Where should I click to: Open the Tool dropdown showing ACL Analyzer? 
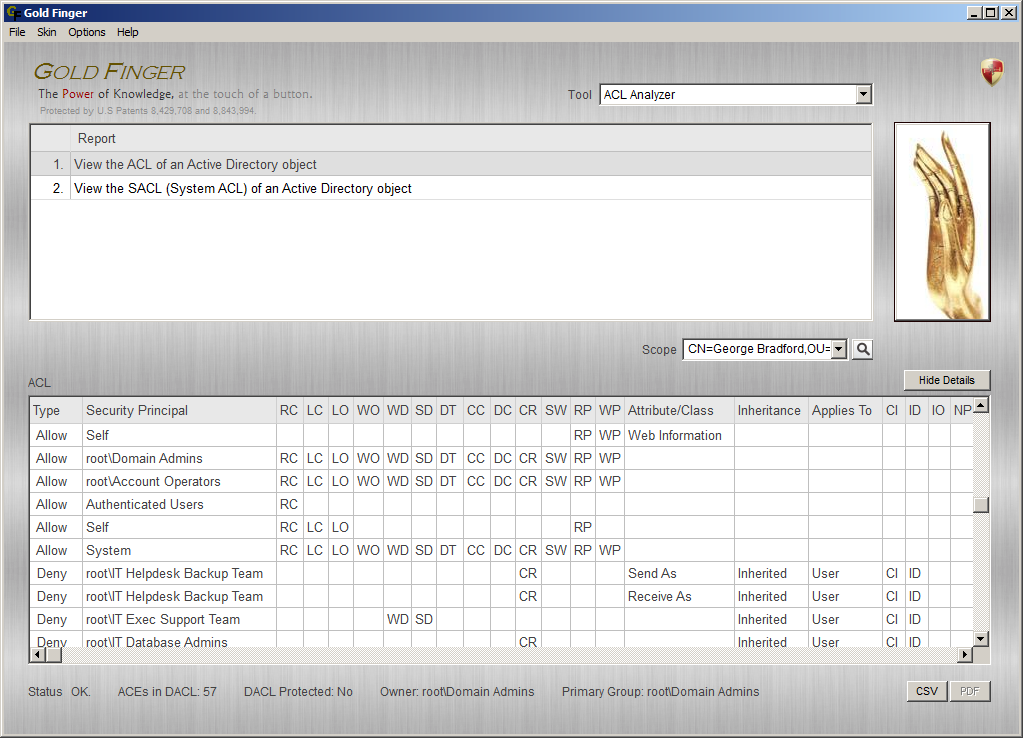point(735,94)
